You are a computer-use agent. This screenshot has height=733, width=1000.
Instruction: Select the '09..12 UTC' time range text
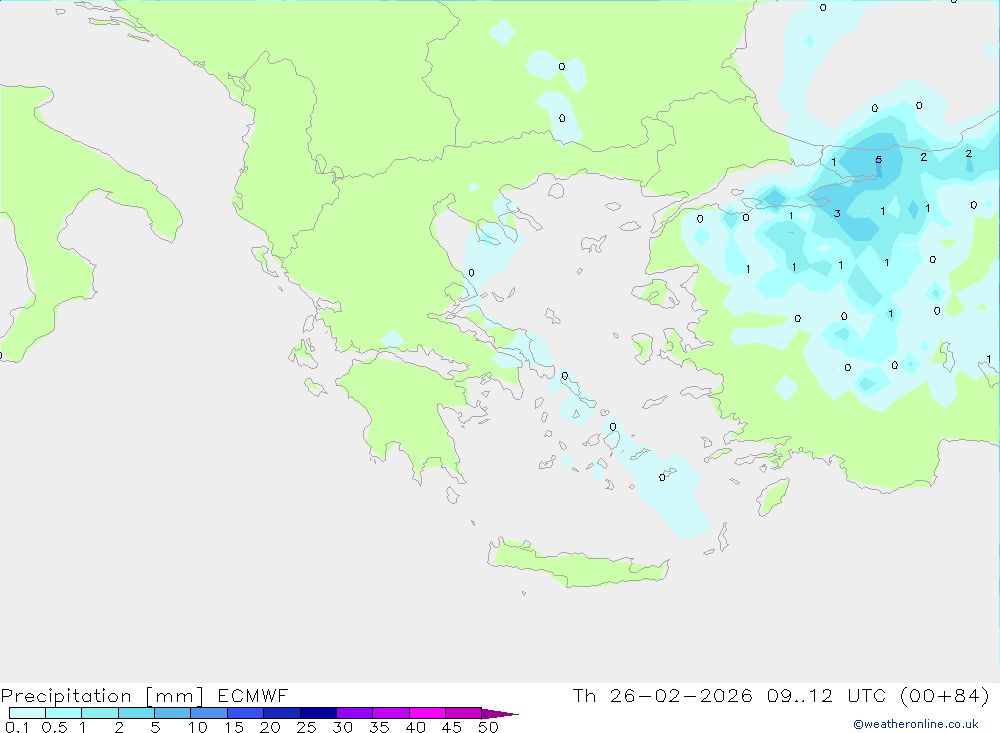(827, 695)
